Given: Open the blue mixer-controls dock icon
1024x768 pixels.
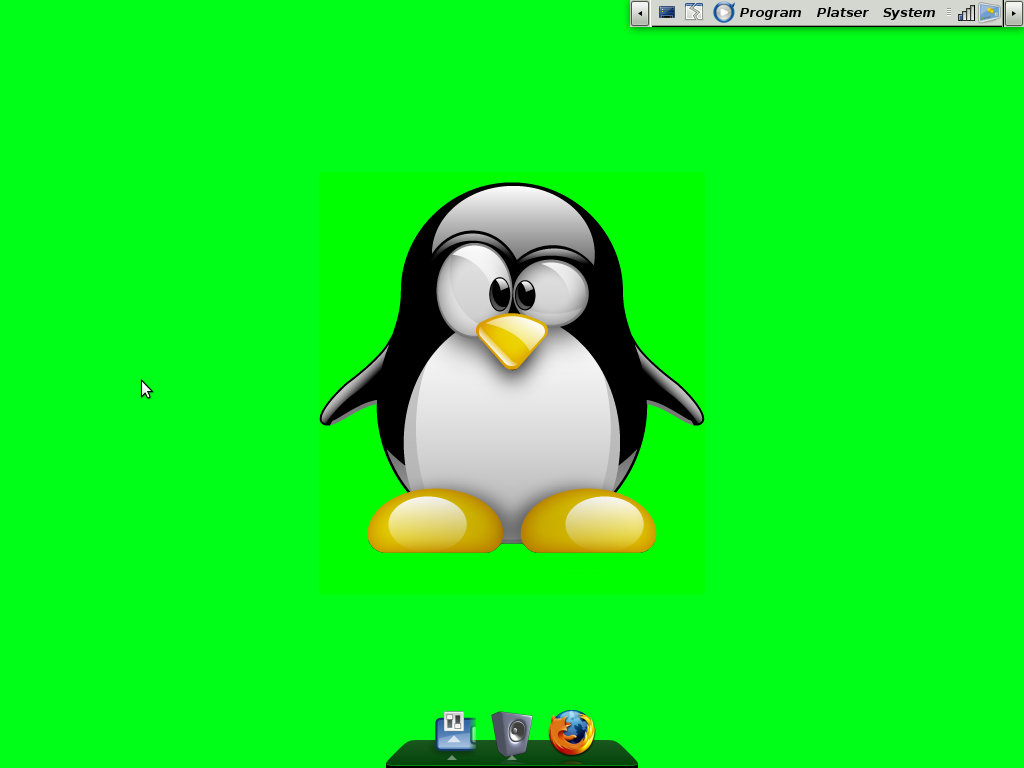Looking at the screenshot, I should point(455,731).
